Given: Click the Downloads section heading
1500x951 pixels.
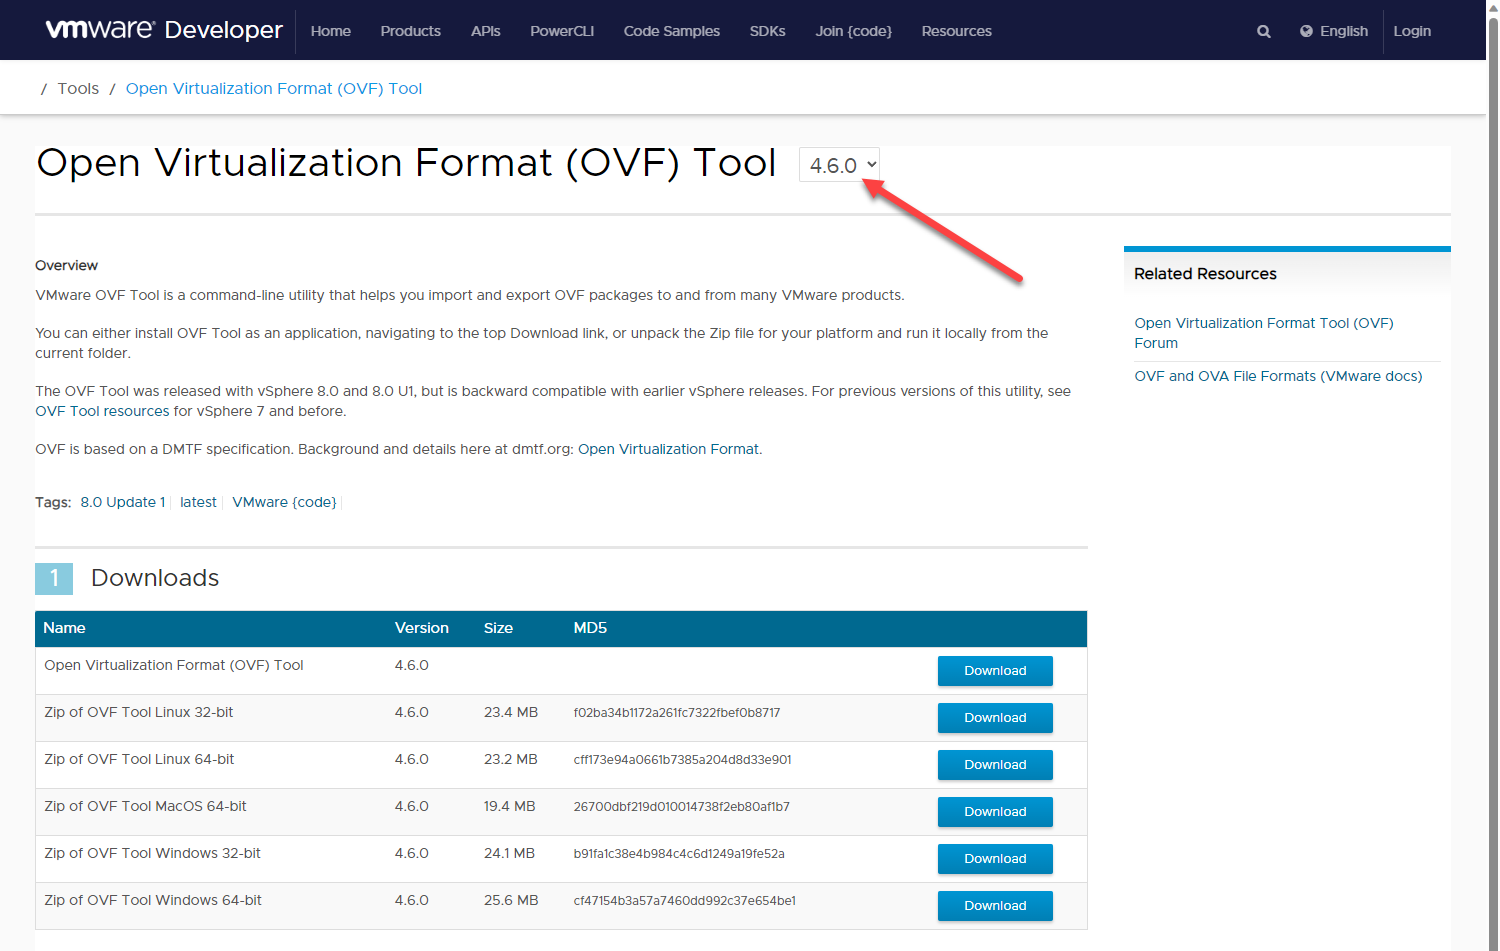Looking at the screenshot, I should 155,578.
